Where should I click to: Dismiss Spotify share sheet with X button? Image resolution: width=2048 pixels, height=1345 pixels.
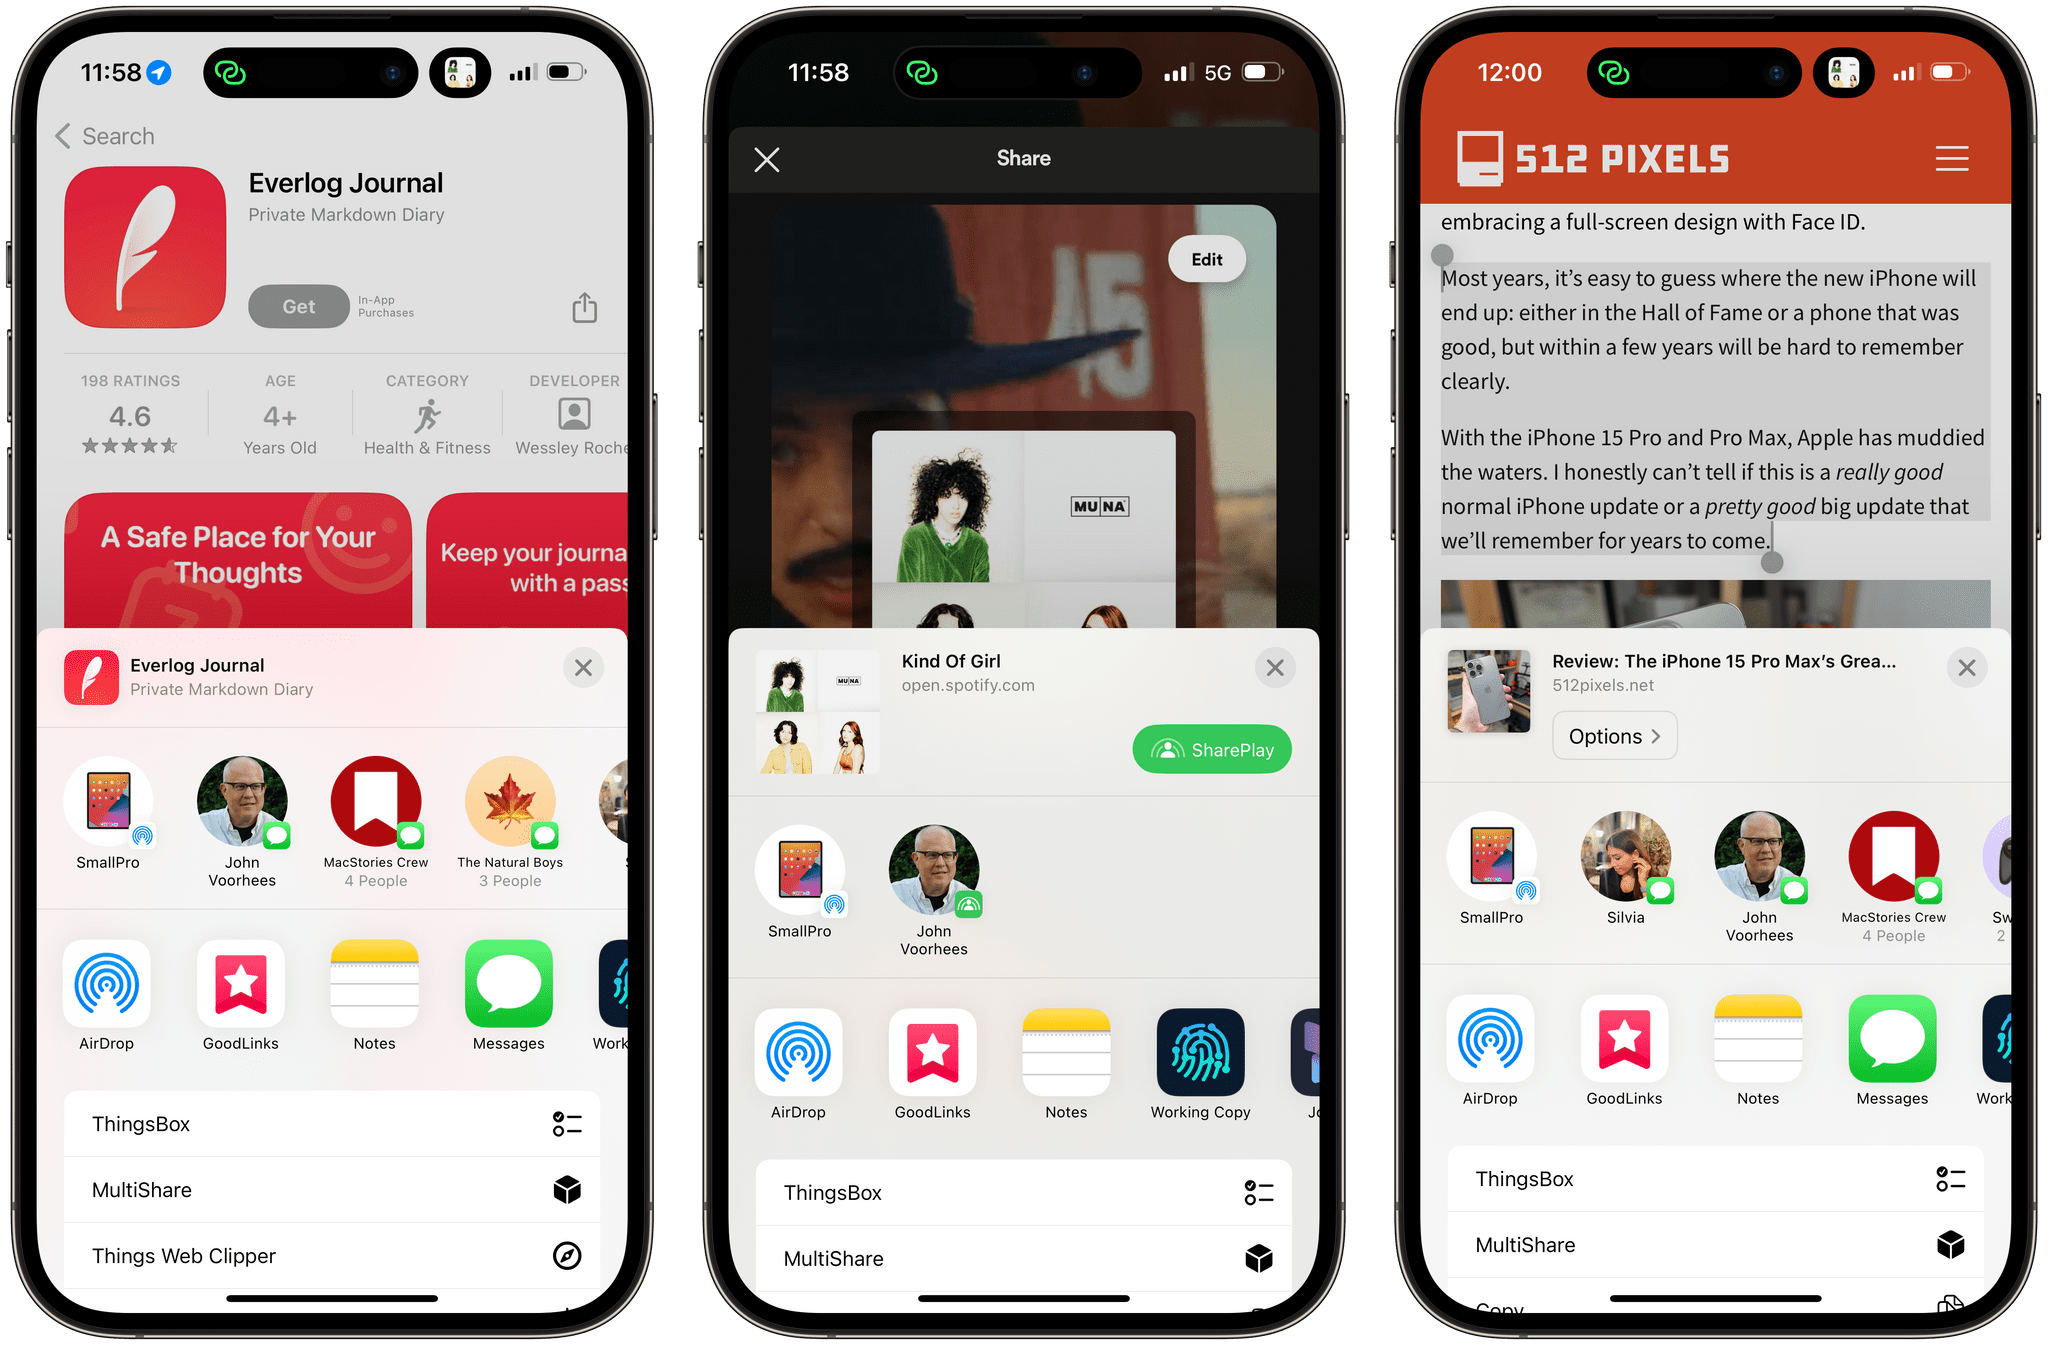coord(1275,668)
